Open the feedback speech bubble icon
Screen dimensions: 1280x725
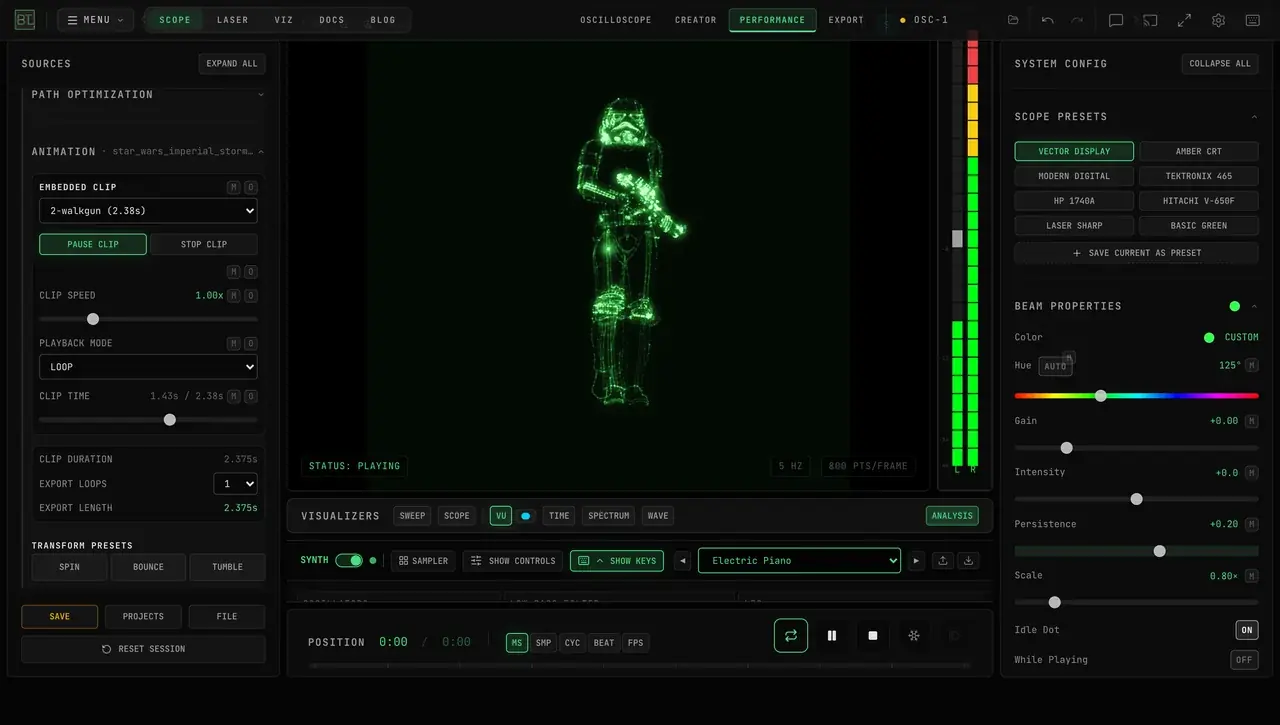click(x=1116, y=20)
